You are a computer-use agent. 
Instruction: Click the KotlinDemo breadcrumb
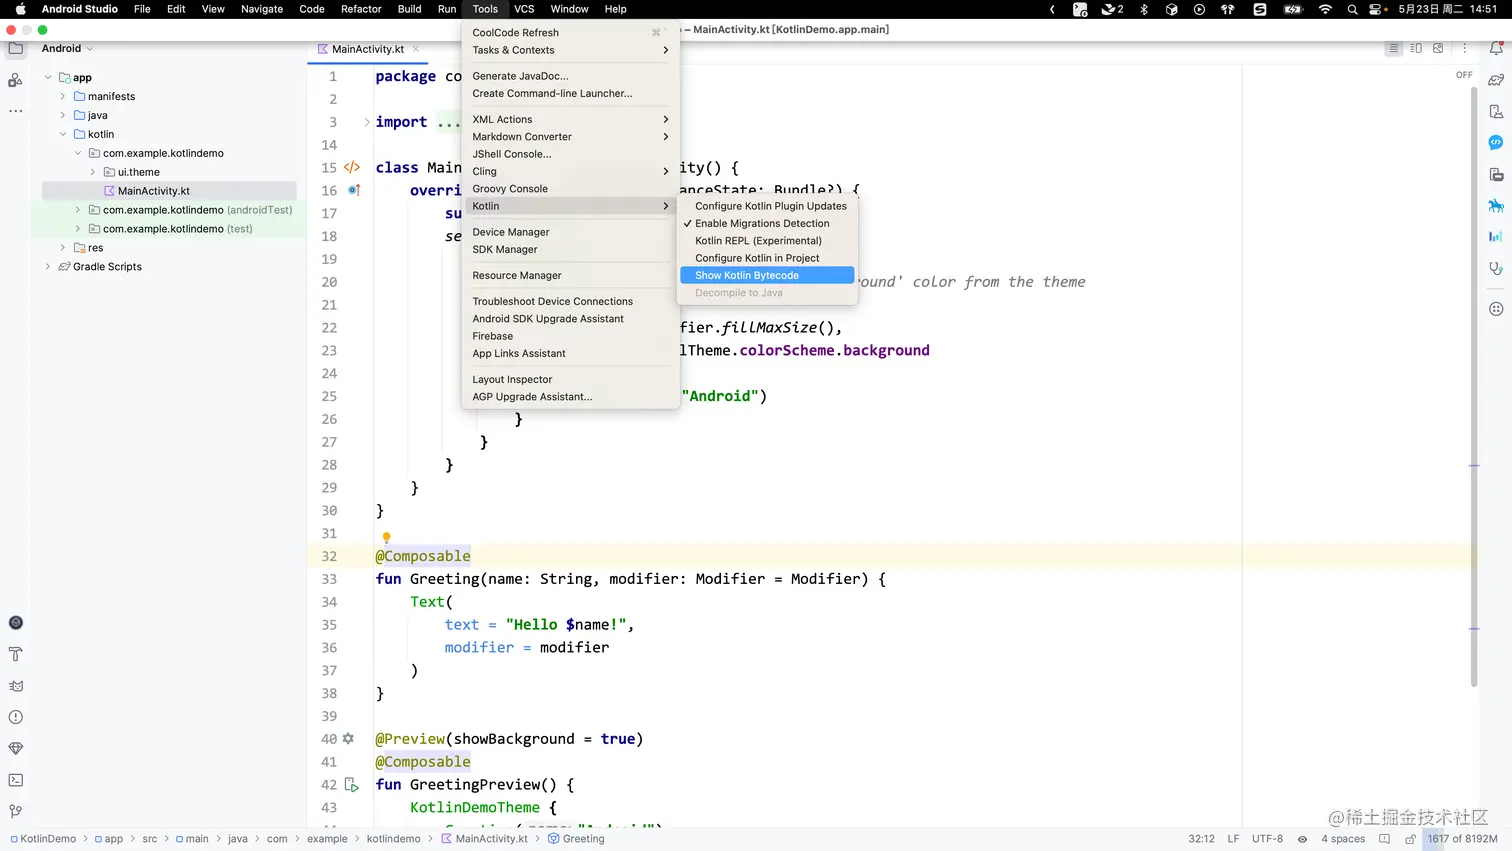(43, 839)
